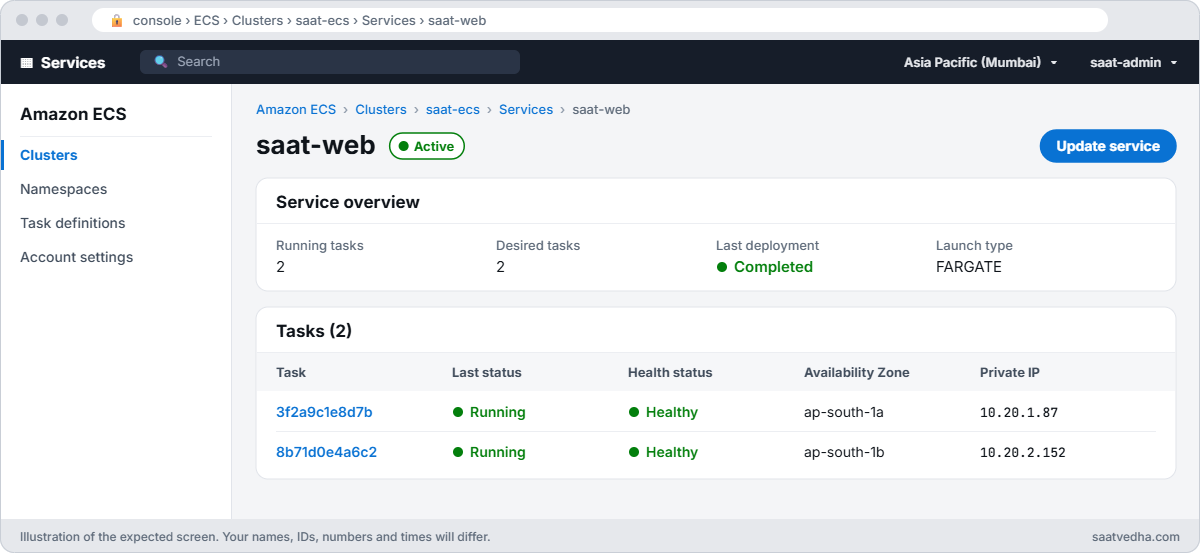Click Healthy status of task 3f2a9c1e8d7b
The image size is (1200, 553).
[x=663, y=412]
